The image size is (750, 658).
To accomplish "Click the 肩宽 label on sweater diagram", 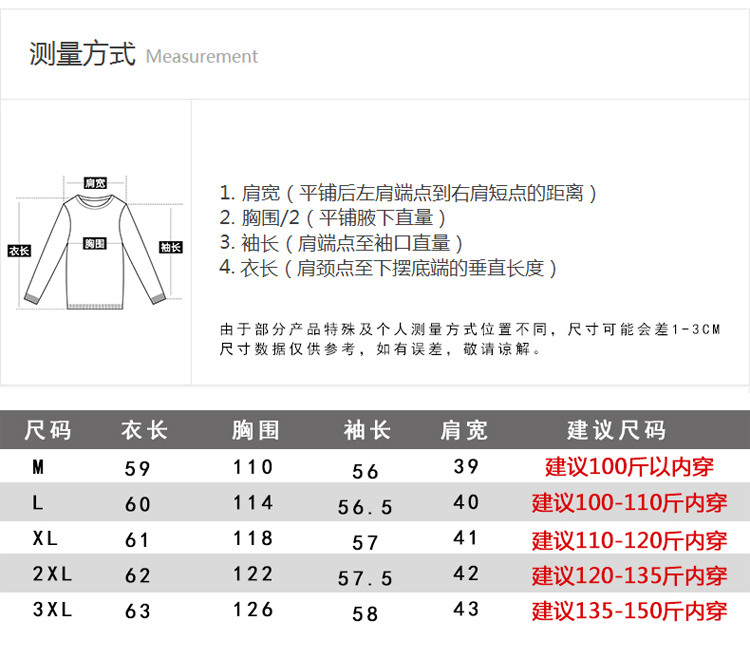I will pyautogui.click(x=95, y=183).
